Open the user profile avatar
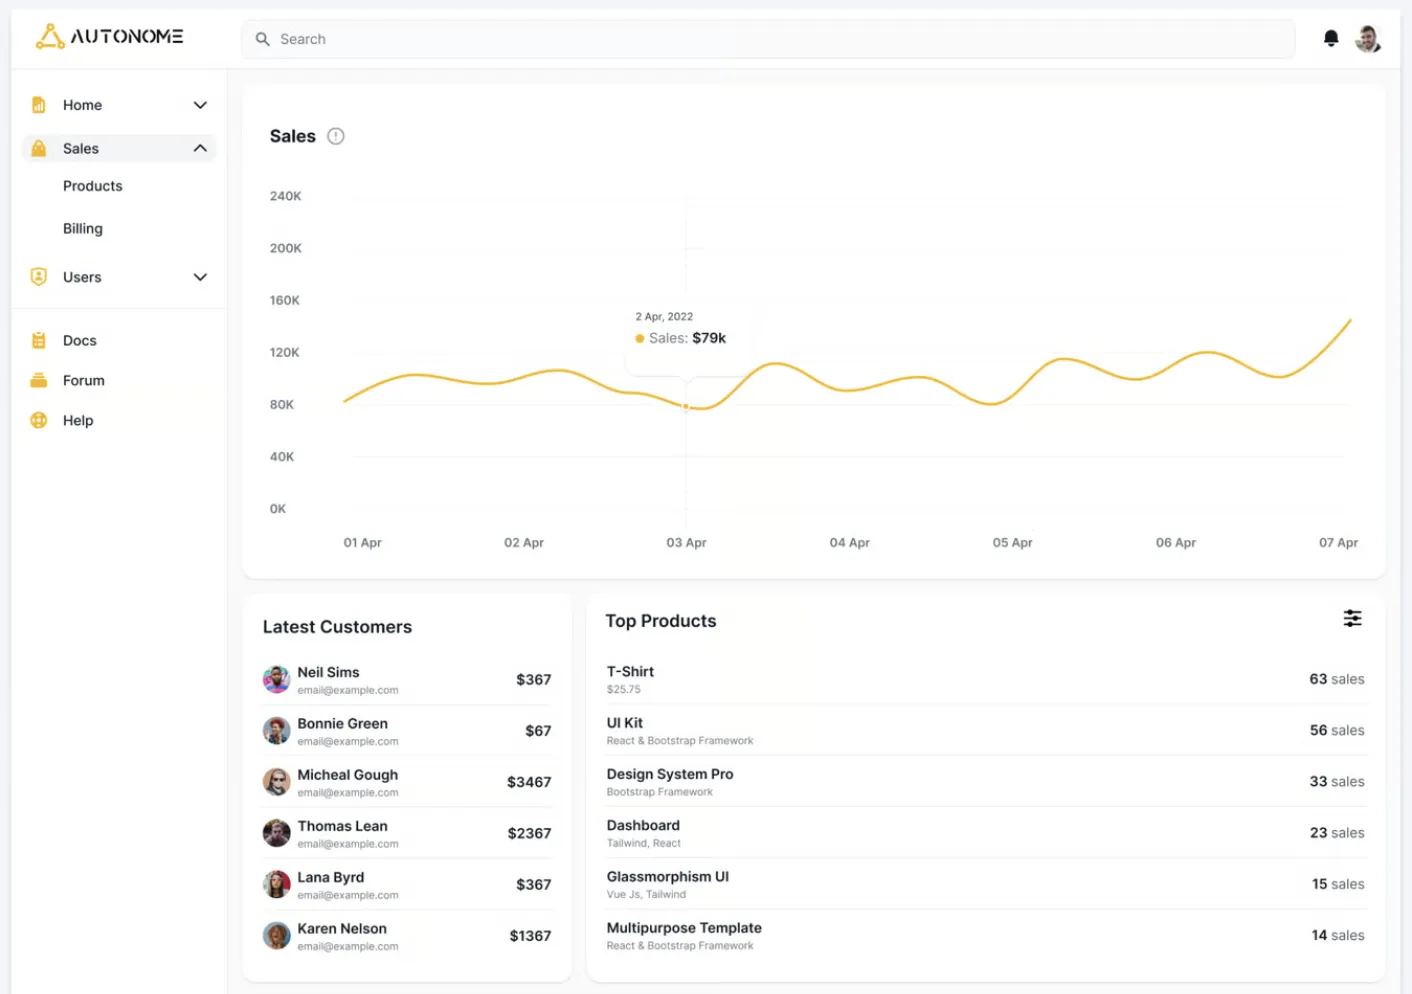 coord(1368,39)
